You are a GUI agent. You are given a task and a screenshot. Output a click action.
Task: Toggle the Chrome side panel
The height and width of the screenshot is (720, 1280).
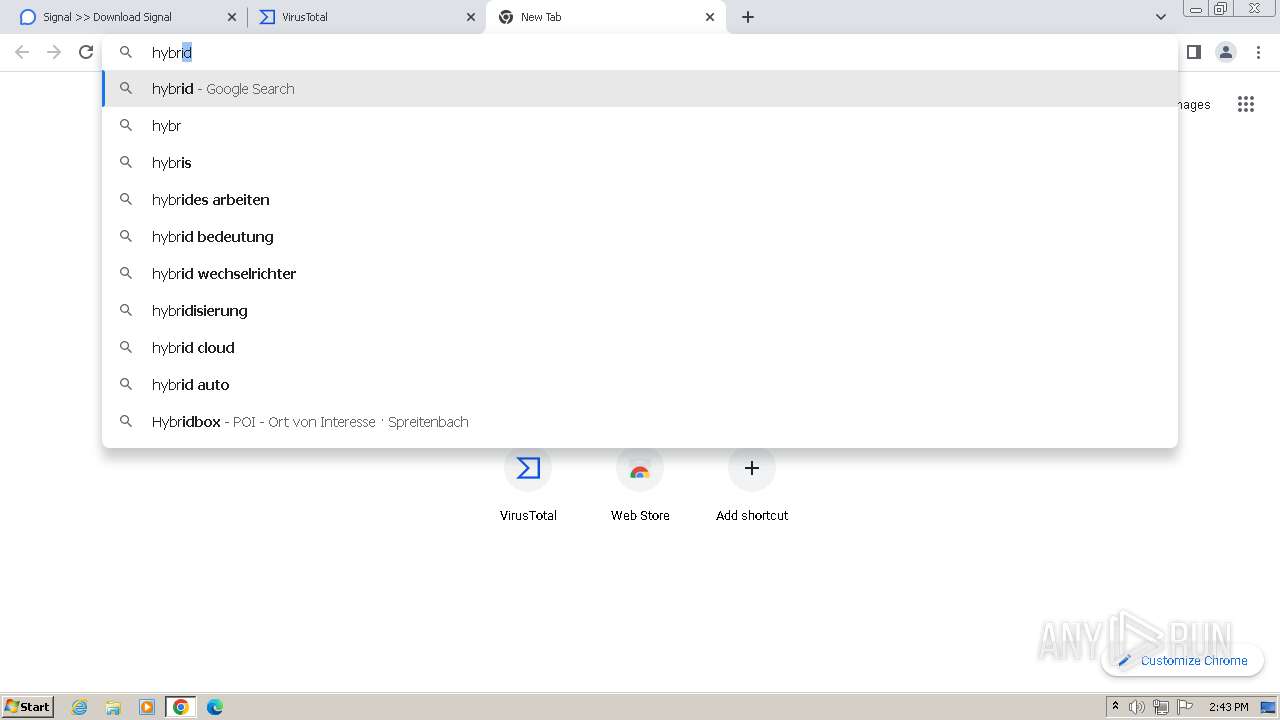tap(1193, 52)
